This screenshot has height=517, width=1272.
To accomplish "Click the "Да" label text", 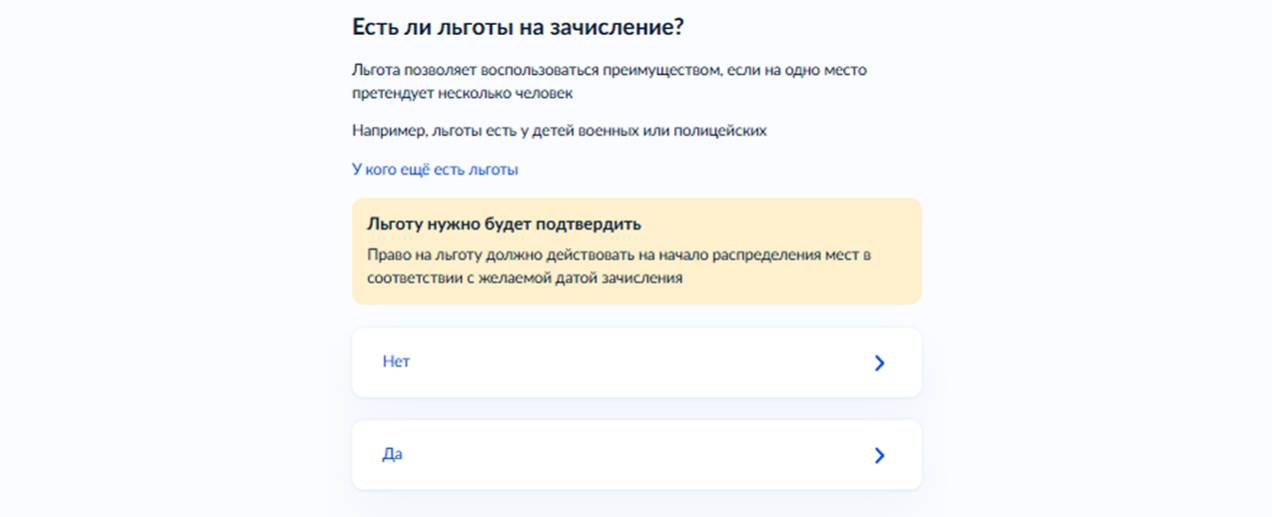I will [392, 455].
